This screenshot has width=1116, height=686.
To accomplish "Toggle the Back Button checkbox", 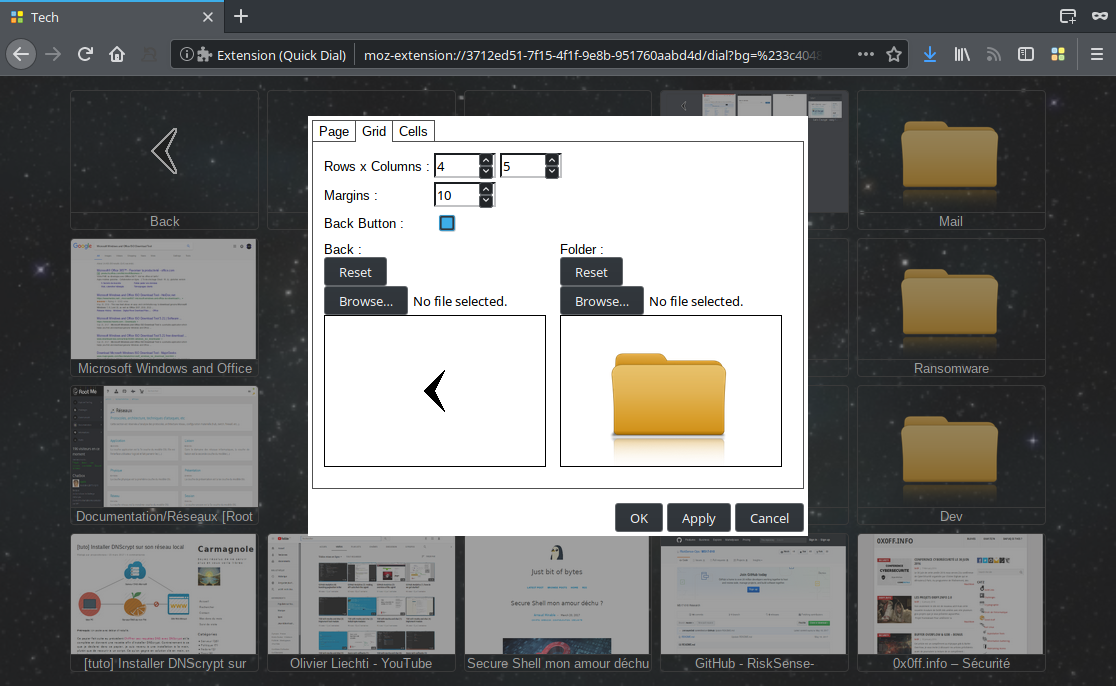I will pos(447,223).
